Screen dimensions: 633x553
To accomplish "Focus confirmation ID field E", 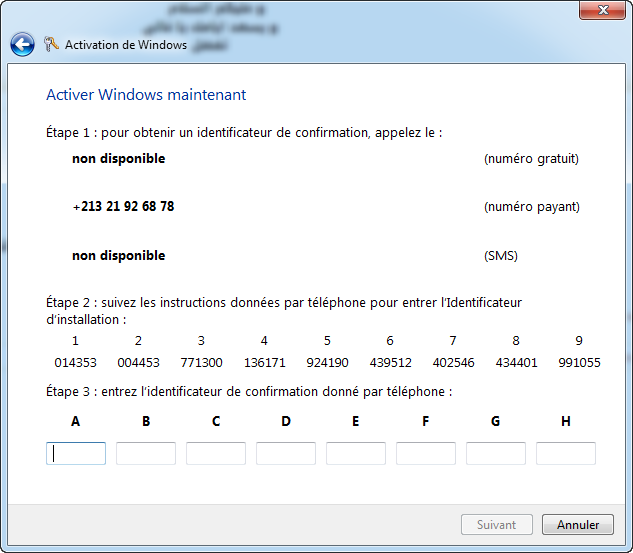I will (356, 453).
